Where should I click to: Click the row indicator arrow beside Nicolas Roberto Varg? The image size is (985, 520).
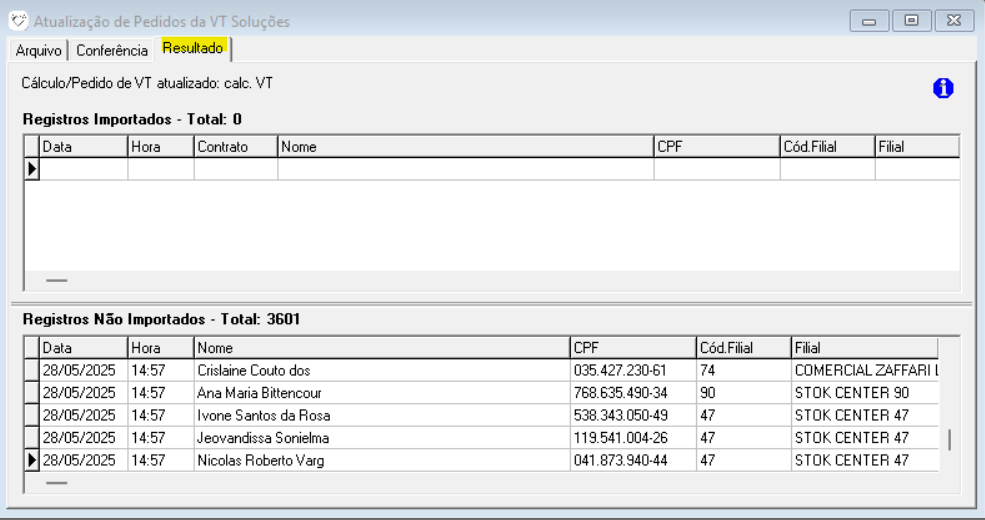(x=32, y=461)
